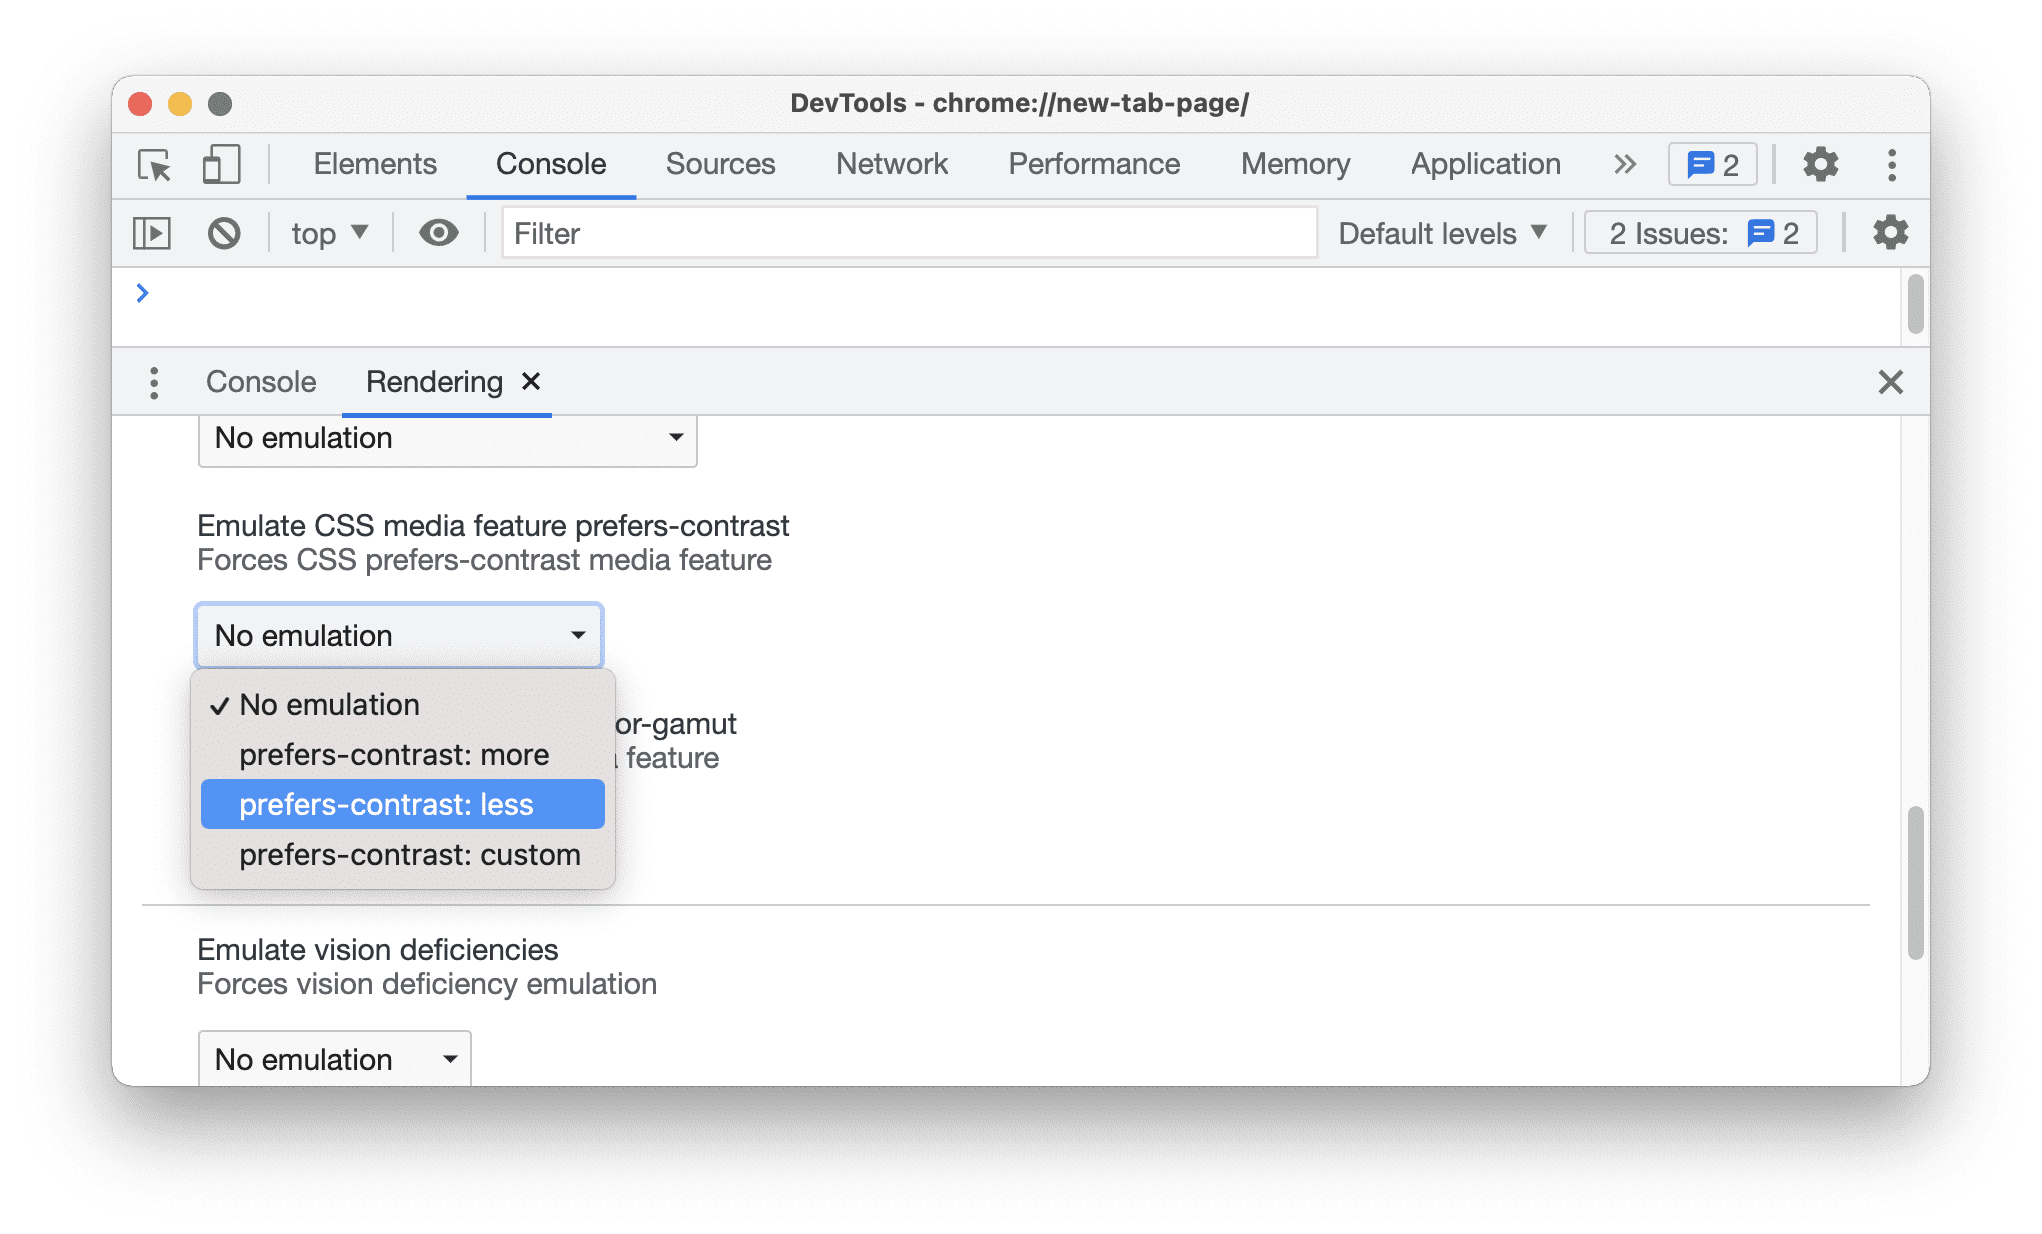Click the more panels chevron button
The width and height of the screenshot is (2042, 1234).
pyautogui.click(x=1623, y=162)
